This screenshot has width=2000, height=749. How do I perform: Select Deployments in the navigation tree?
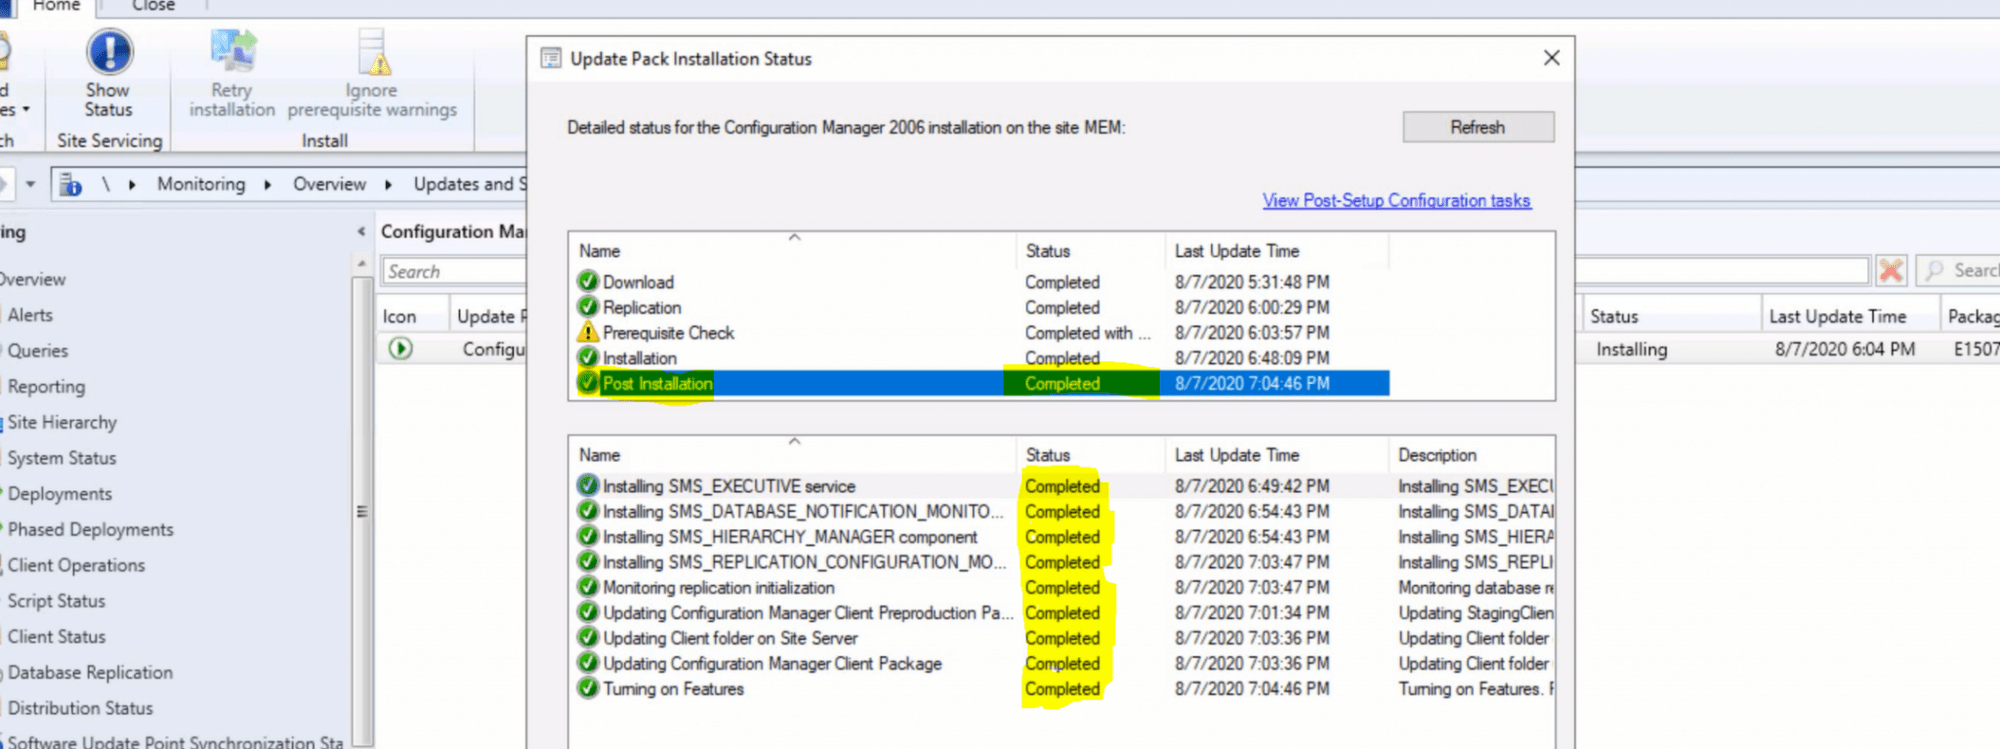(x=60, y=494)
